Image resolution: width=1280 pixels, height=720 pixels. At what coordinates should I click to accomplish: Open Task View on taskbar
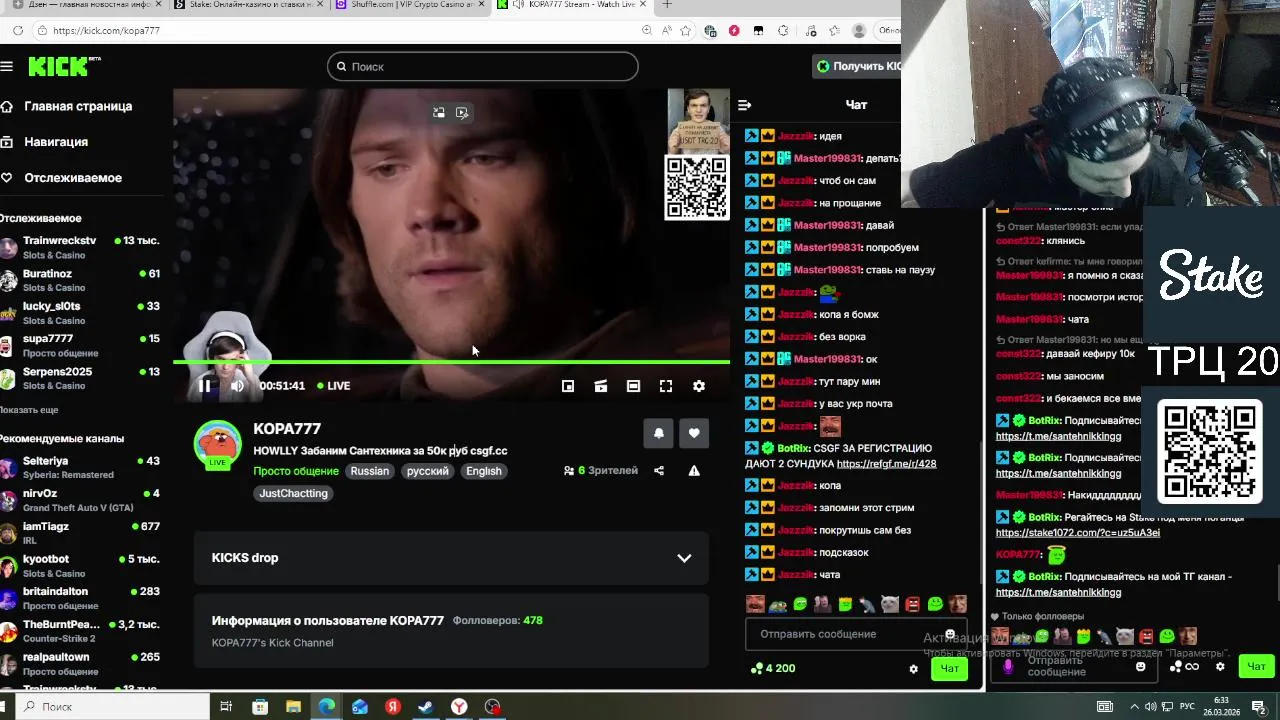pos(227,707)
